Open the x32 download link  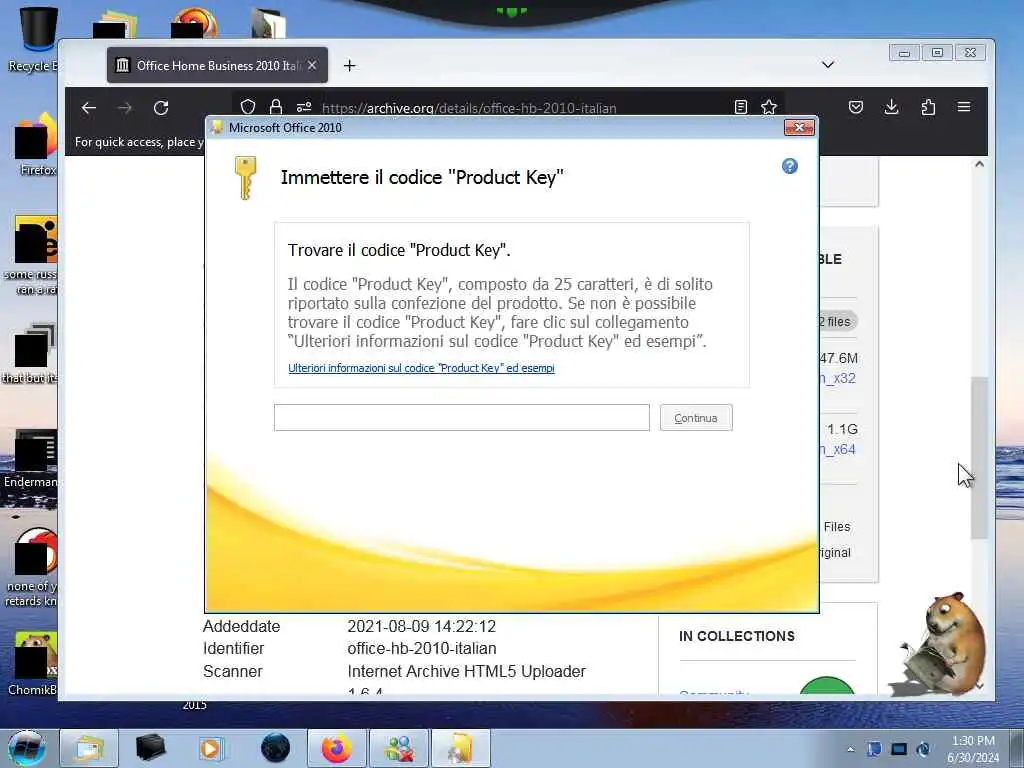(839, 378)
